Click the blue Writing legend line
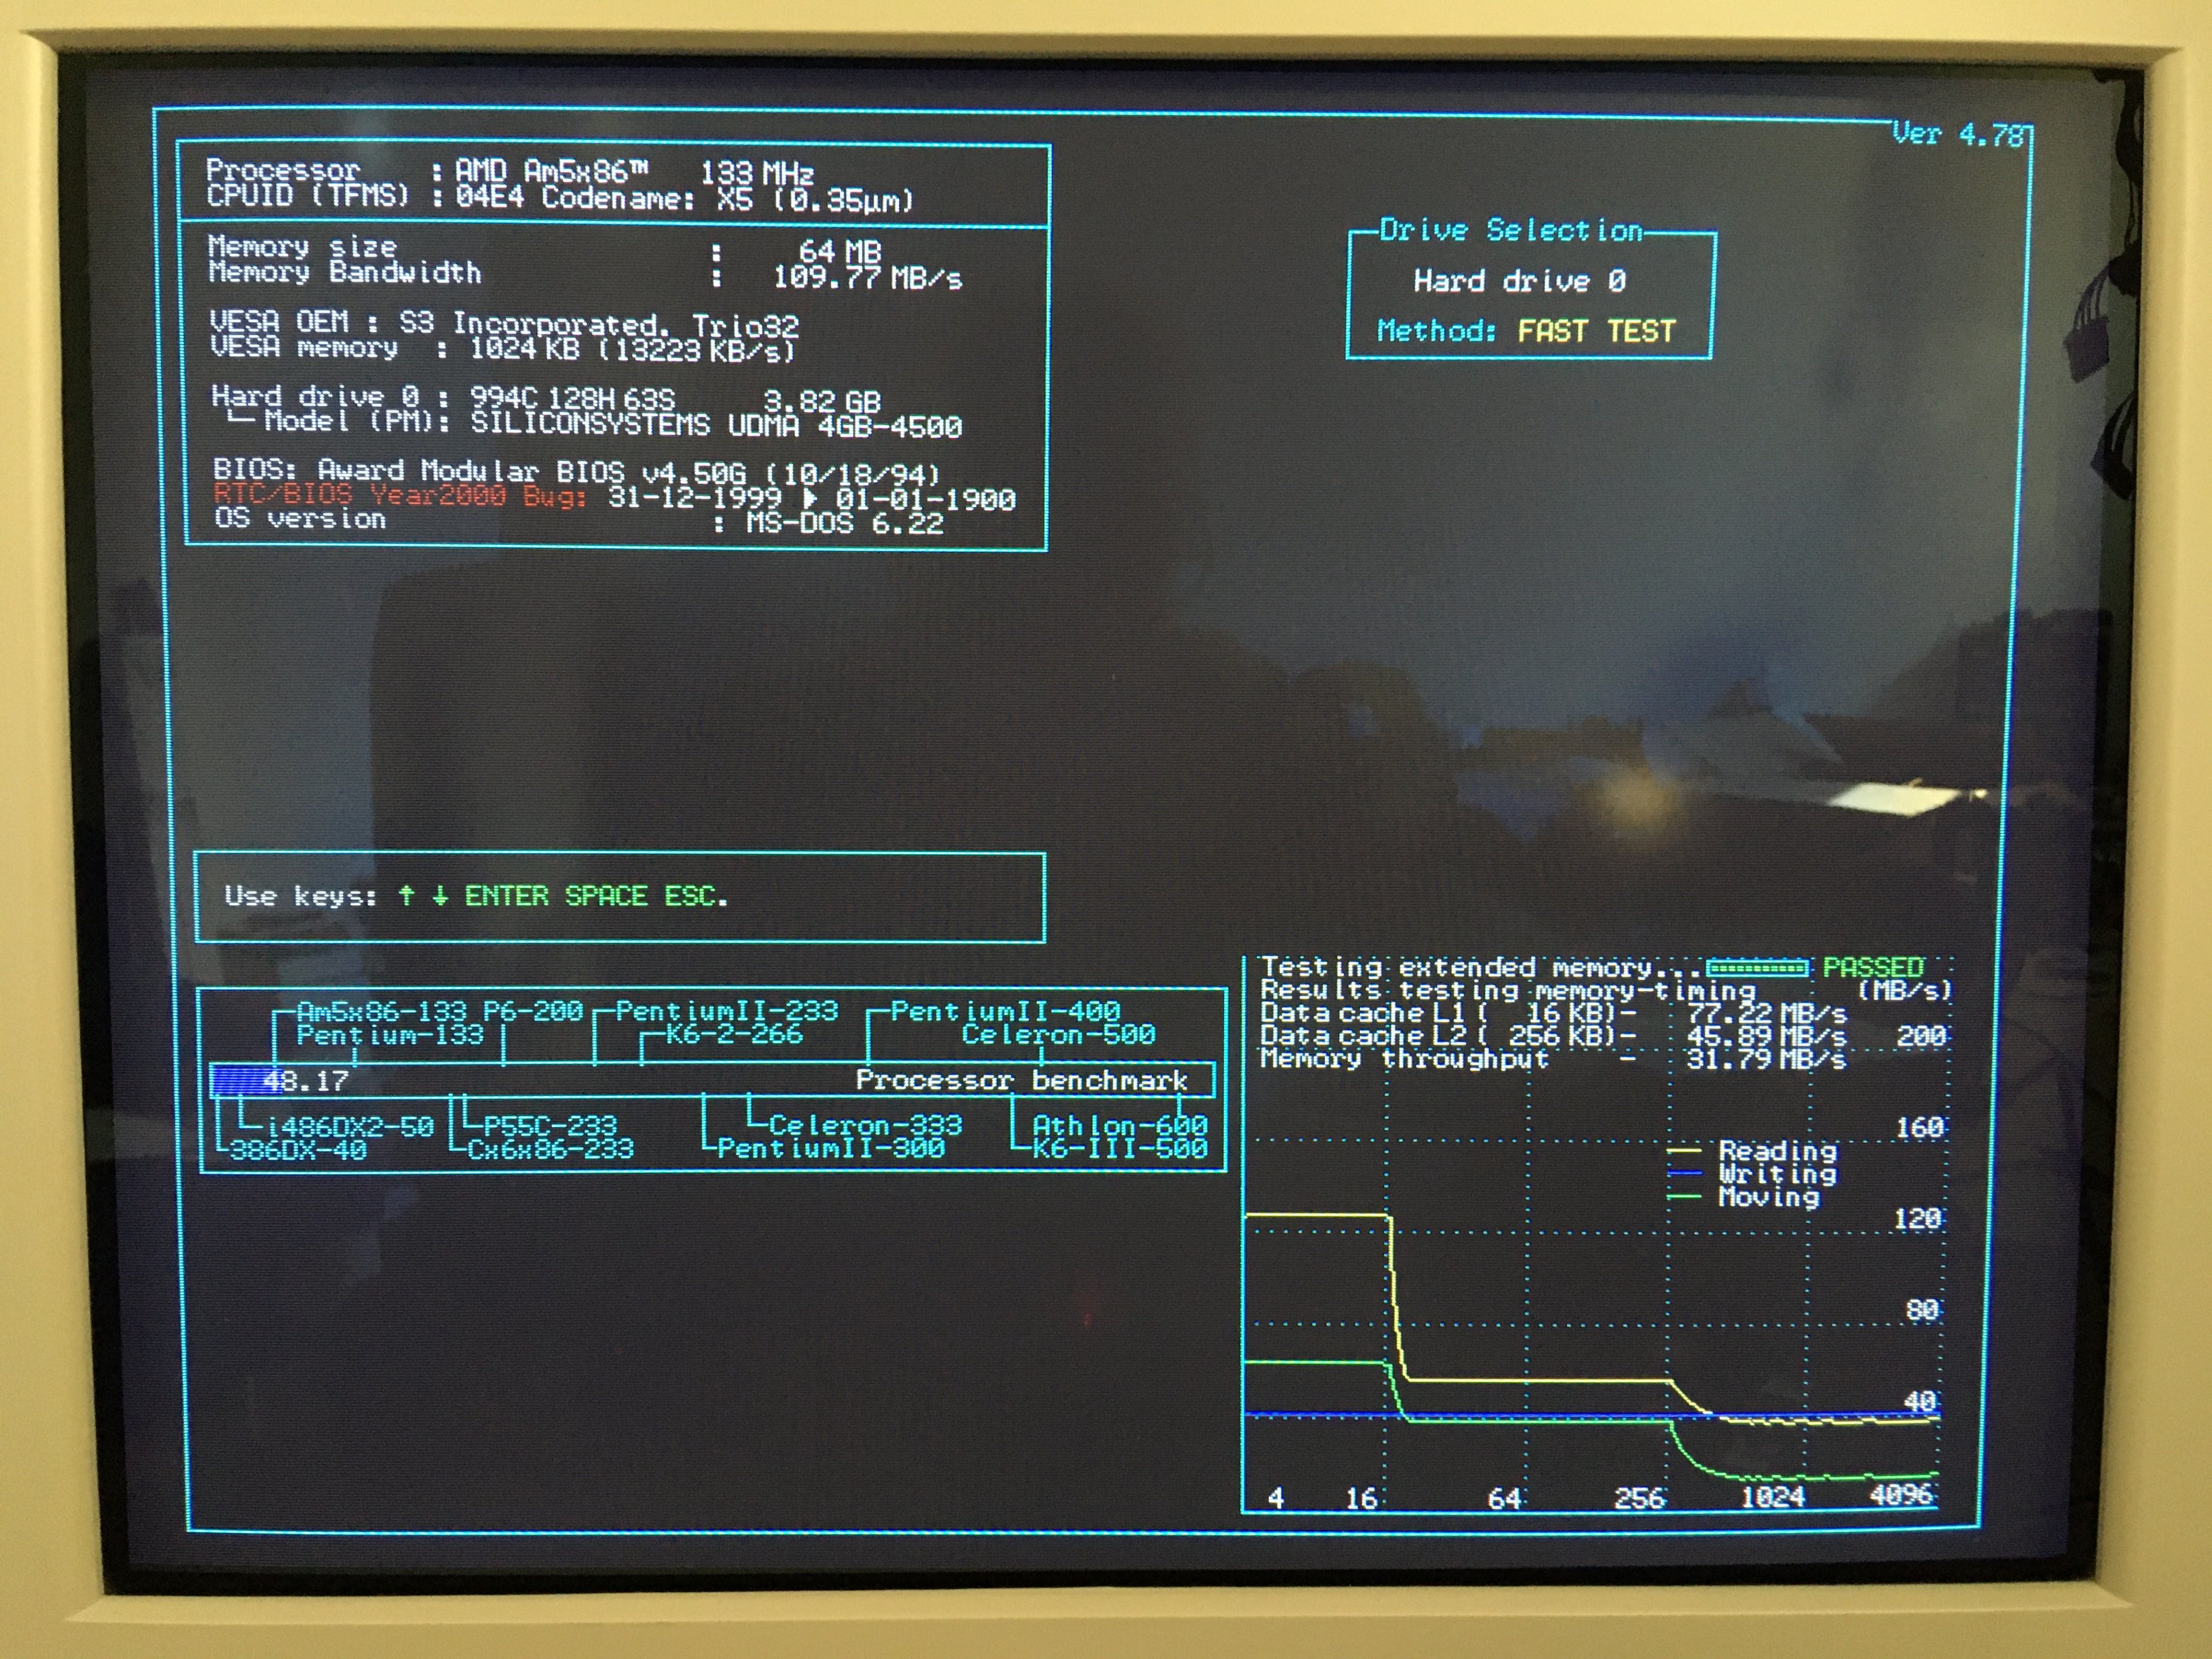The image size is (2212, 1659). [1685, 1173]
